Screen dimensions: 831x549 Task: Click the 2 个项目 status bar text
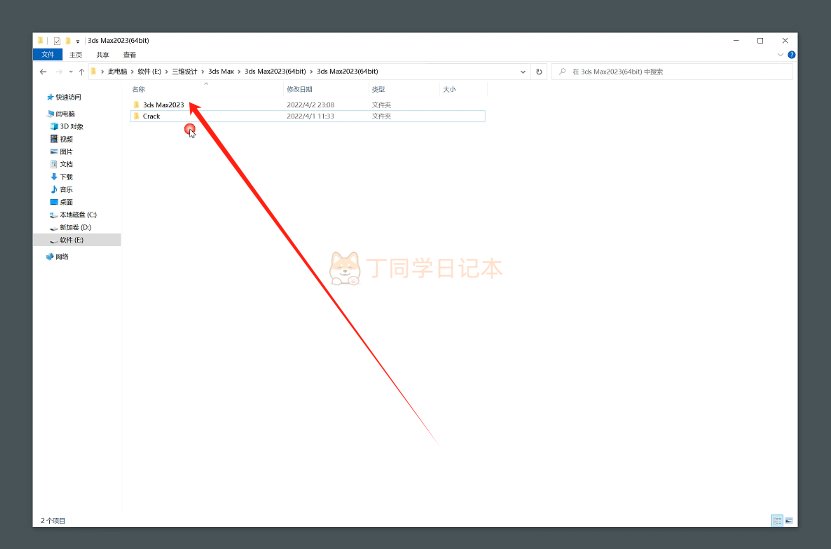pos(53,521)
